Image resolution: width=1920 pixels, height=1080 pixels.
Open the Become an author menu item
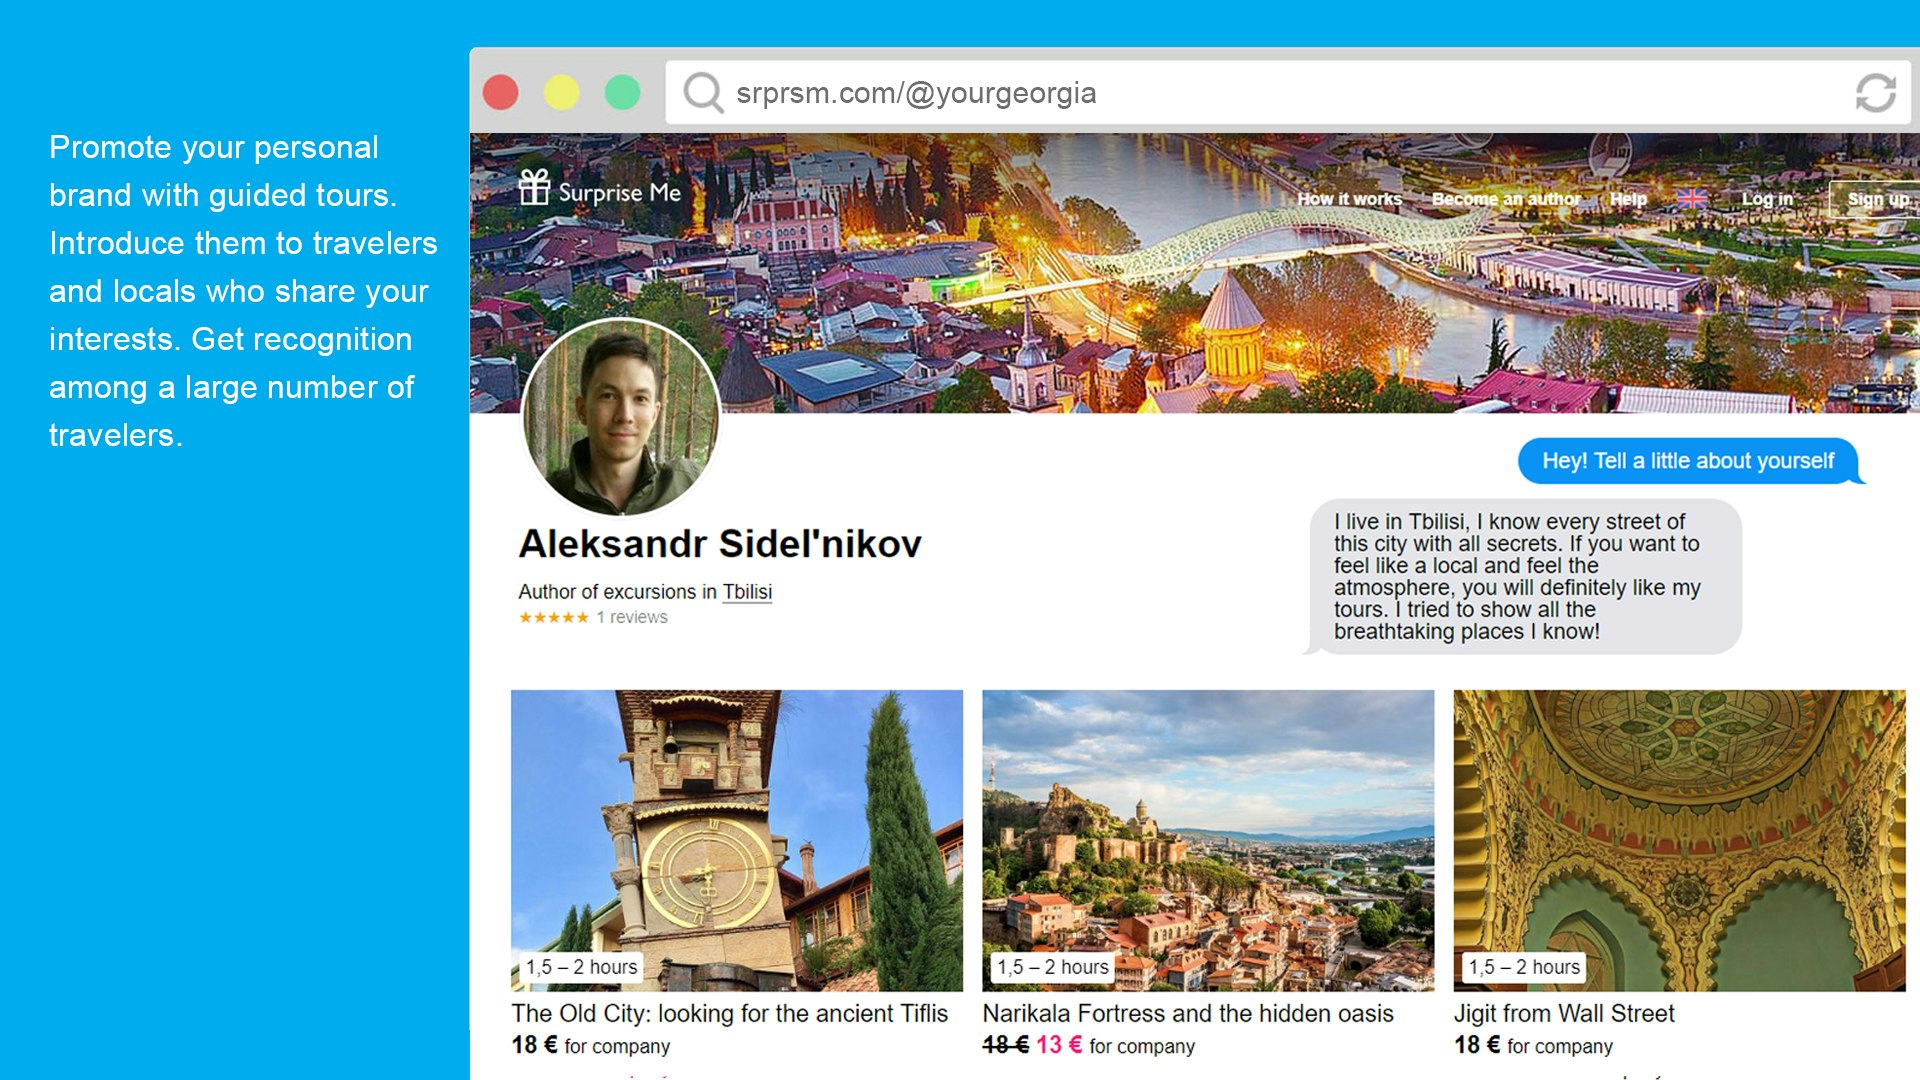(x=1505, y=199)
